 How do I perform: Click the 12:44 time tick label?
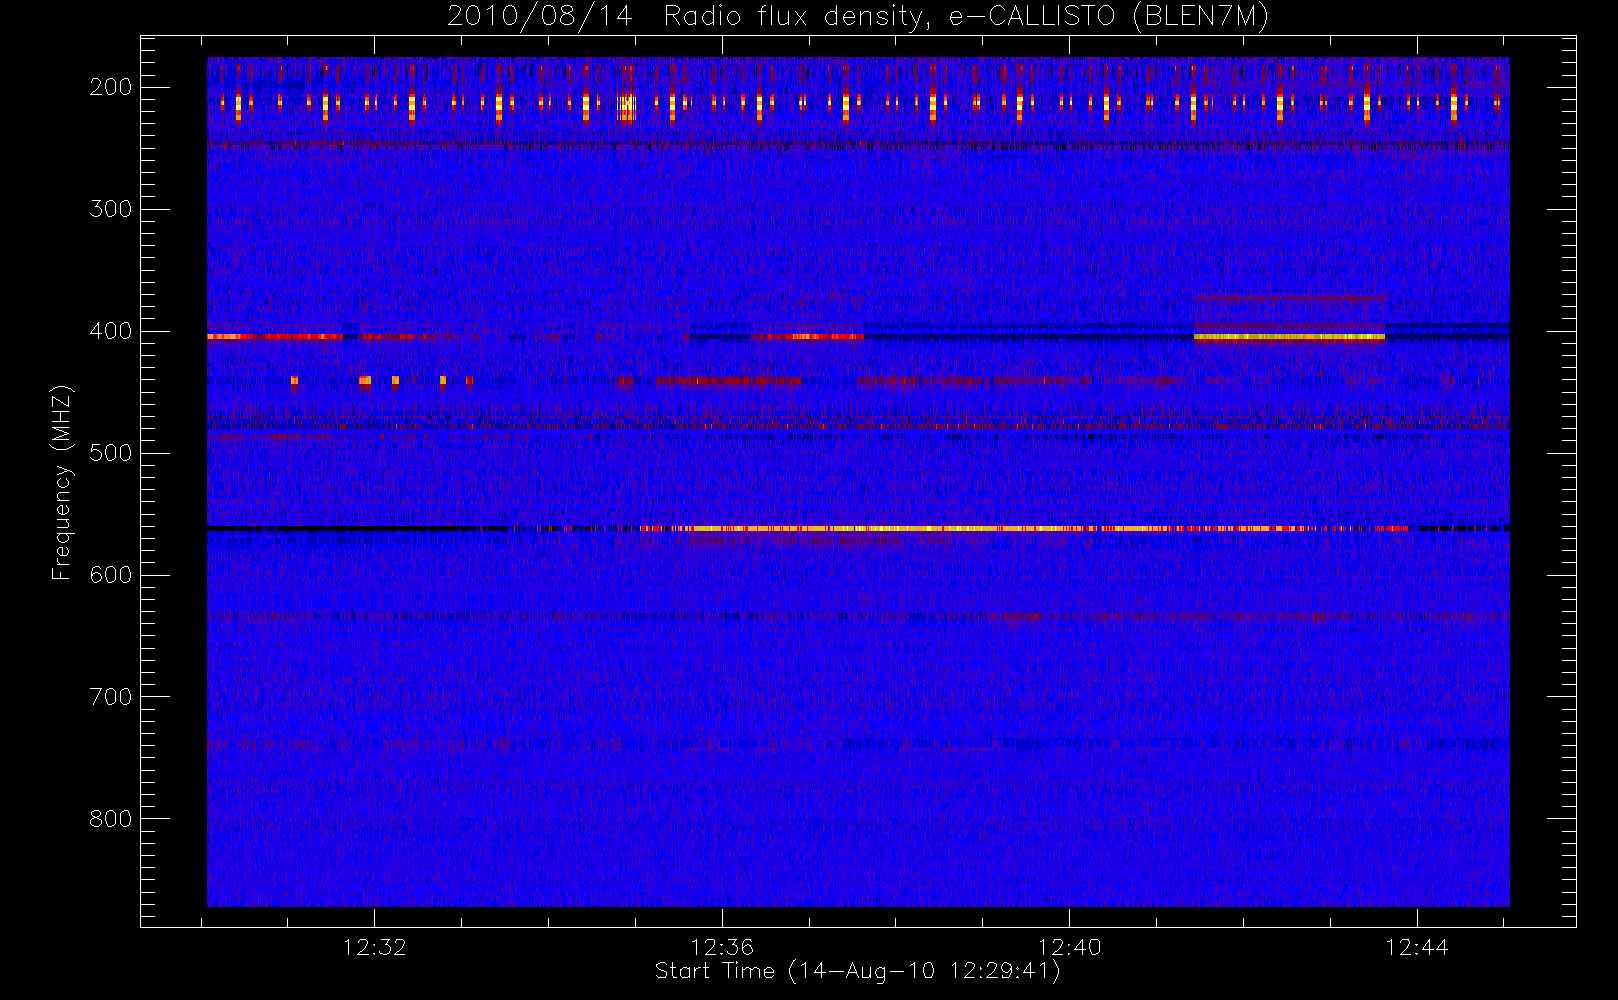click(1417, 947)
